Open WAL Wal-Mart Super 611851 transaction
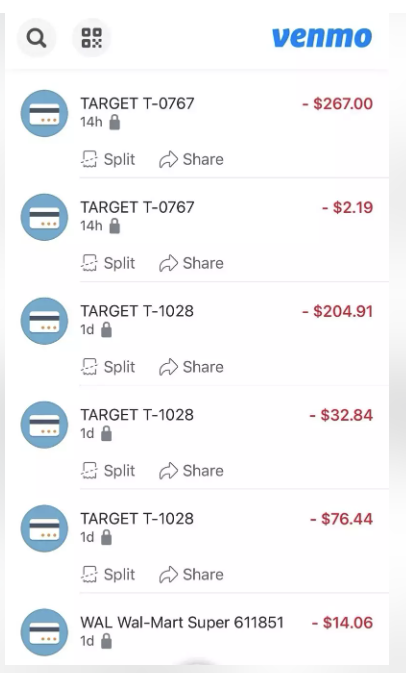Screen dimensions: 406x676 182,623
